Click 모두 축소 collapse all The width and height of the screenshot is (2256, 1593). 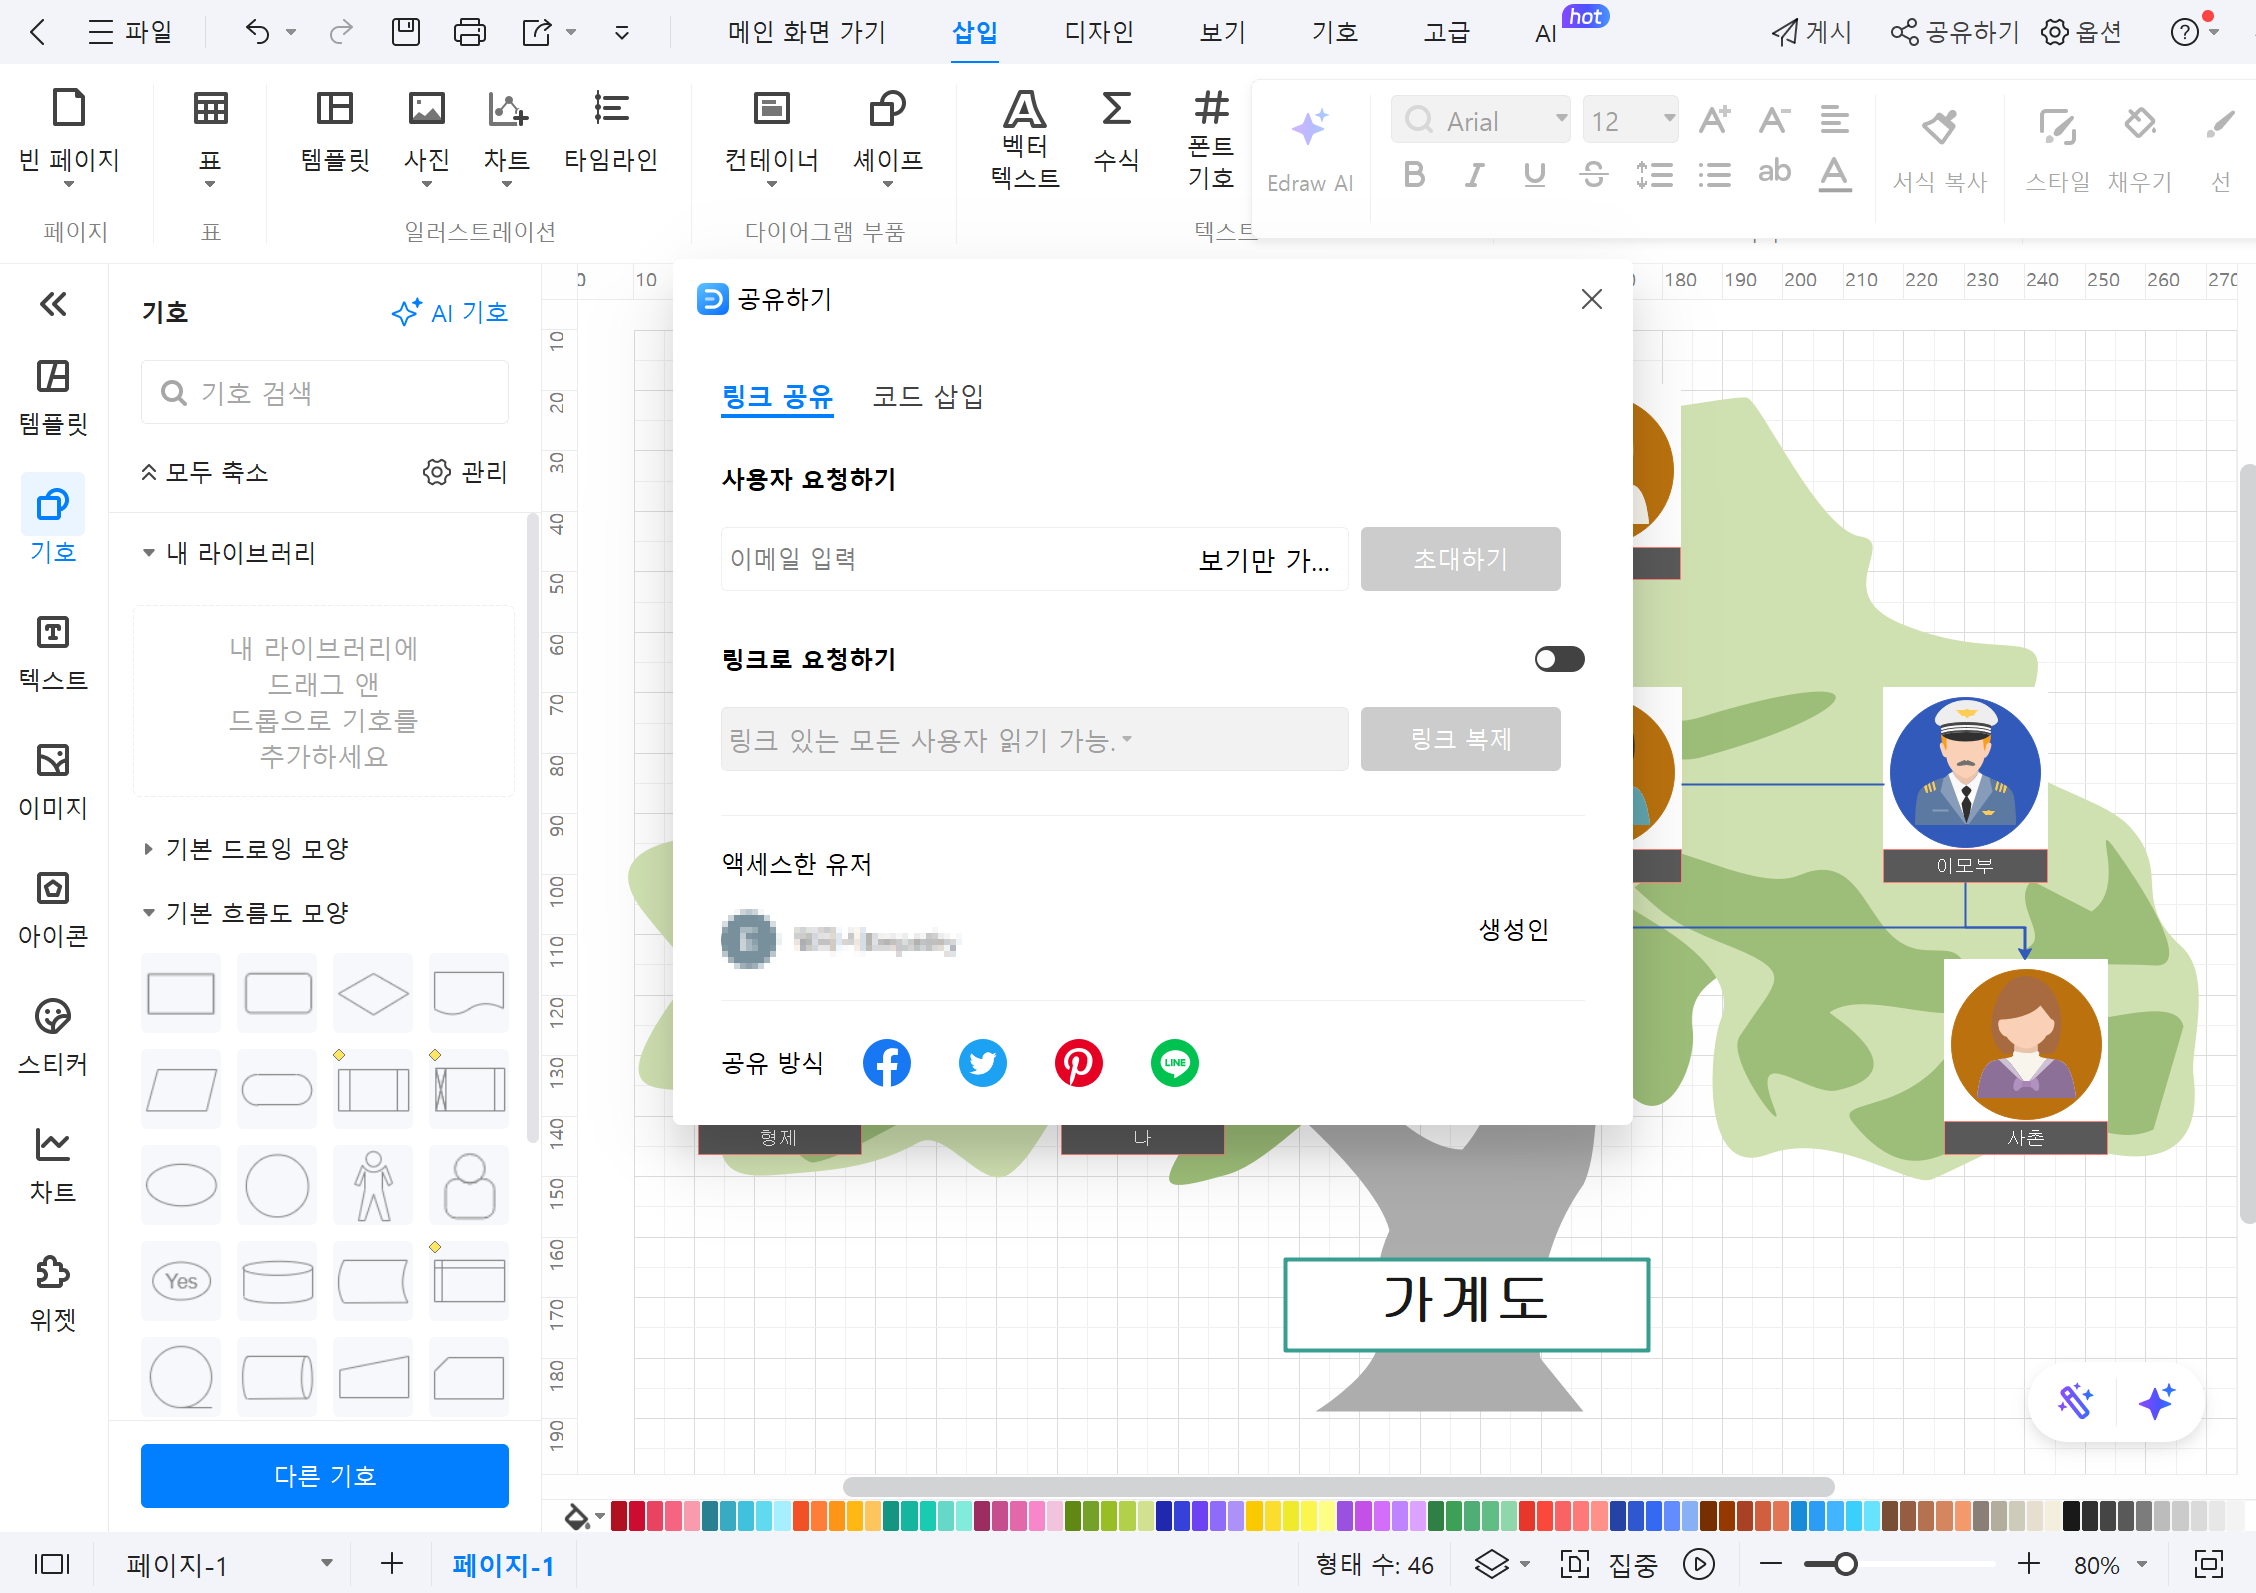point(204,472)
